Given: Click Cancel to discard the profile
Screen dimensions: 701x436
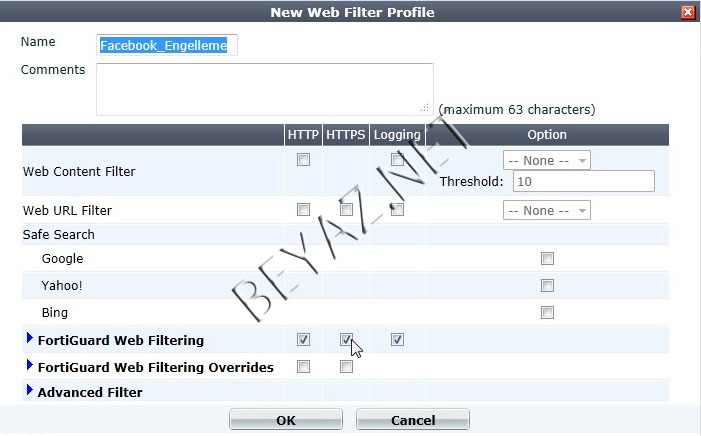Looking at the screenshot, I should (413, 420).
